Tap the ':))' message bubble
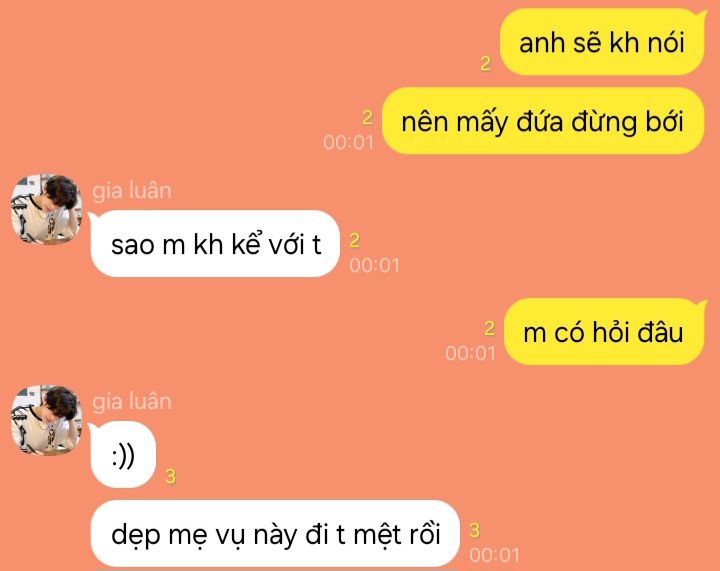The width and height of the screenshot is (720, 571). pos(123,455)
